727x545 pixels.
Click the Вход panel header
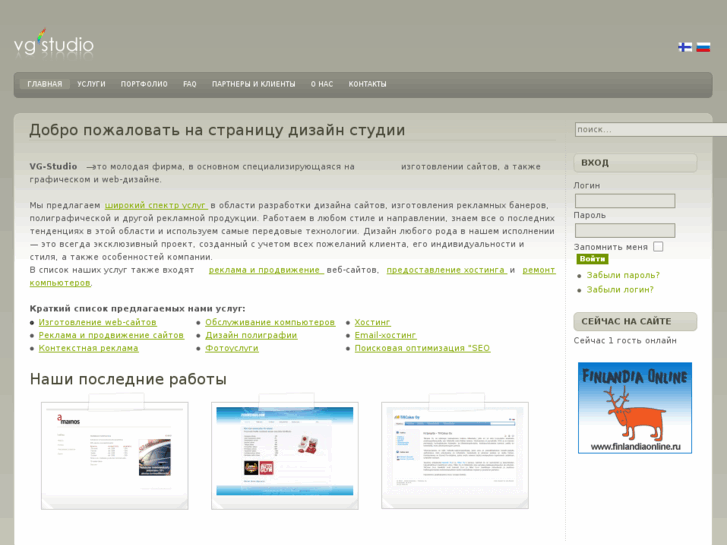635,163
